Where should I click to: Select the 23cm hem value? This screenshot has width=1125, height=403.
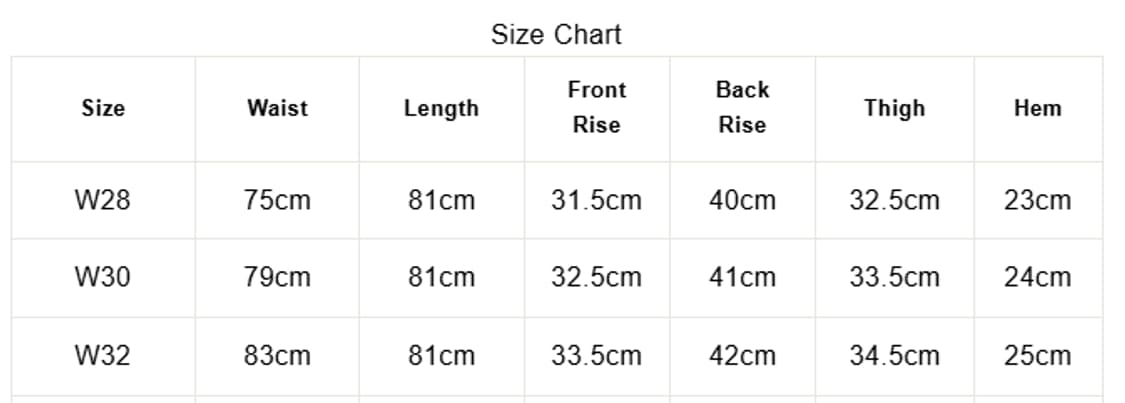(x=1037, y=200)
